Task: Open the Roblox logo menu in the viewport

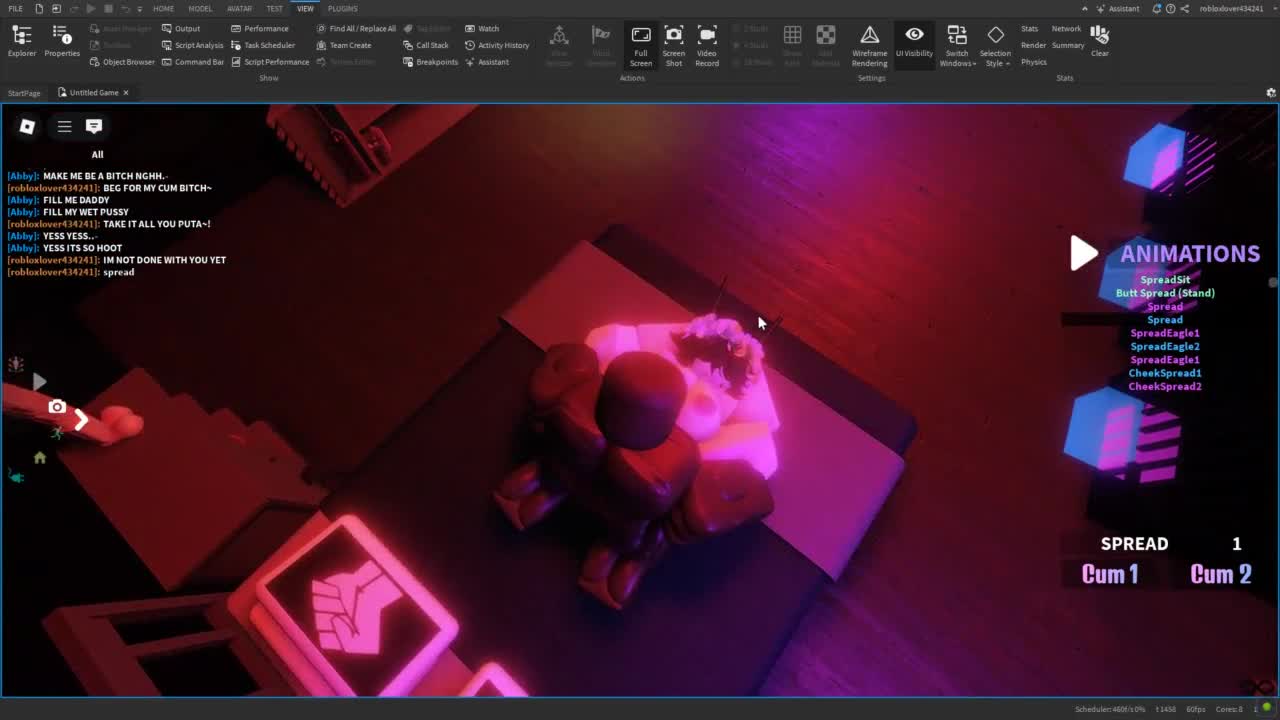Action: tap(27, 126)
